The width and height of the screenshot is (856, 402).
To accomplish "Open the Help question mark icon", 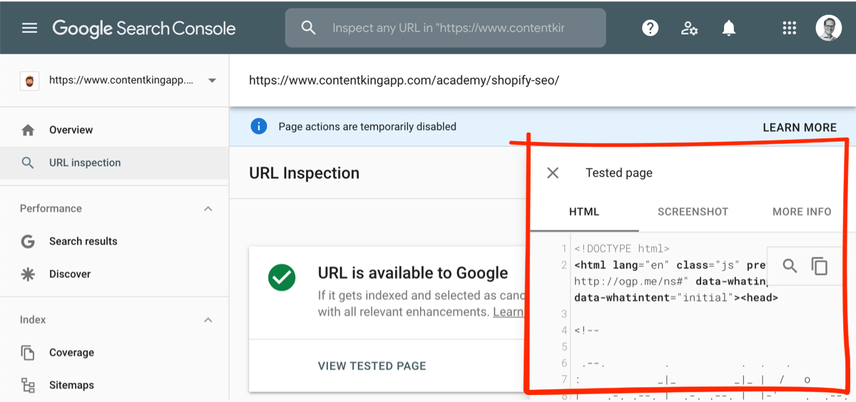I will pyautogui.click(x=650, y=28).
